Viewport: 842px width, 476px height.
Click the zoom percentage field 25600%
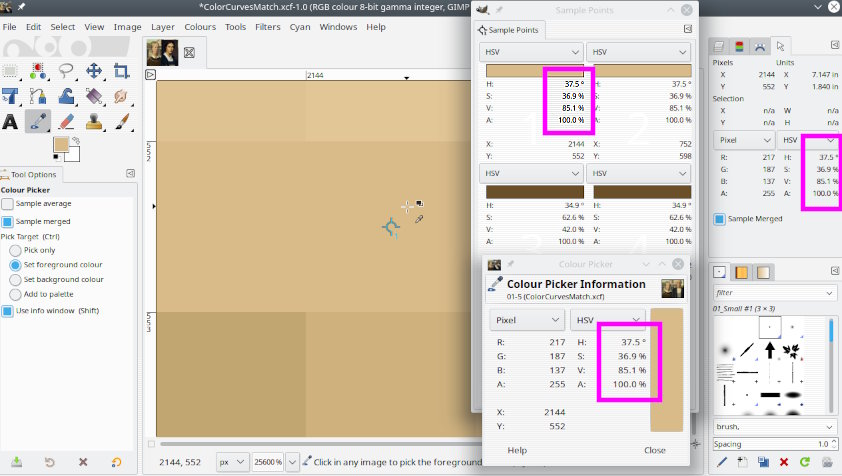point(268,462)
